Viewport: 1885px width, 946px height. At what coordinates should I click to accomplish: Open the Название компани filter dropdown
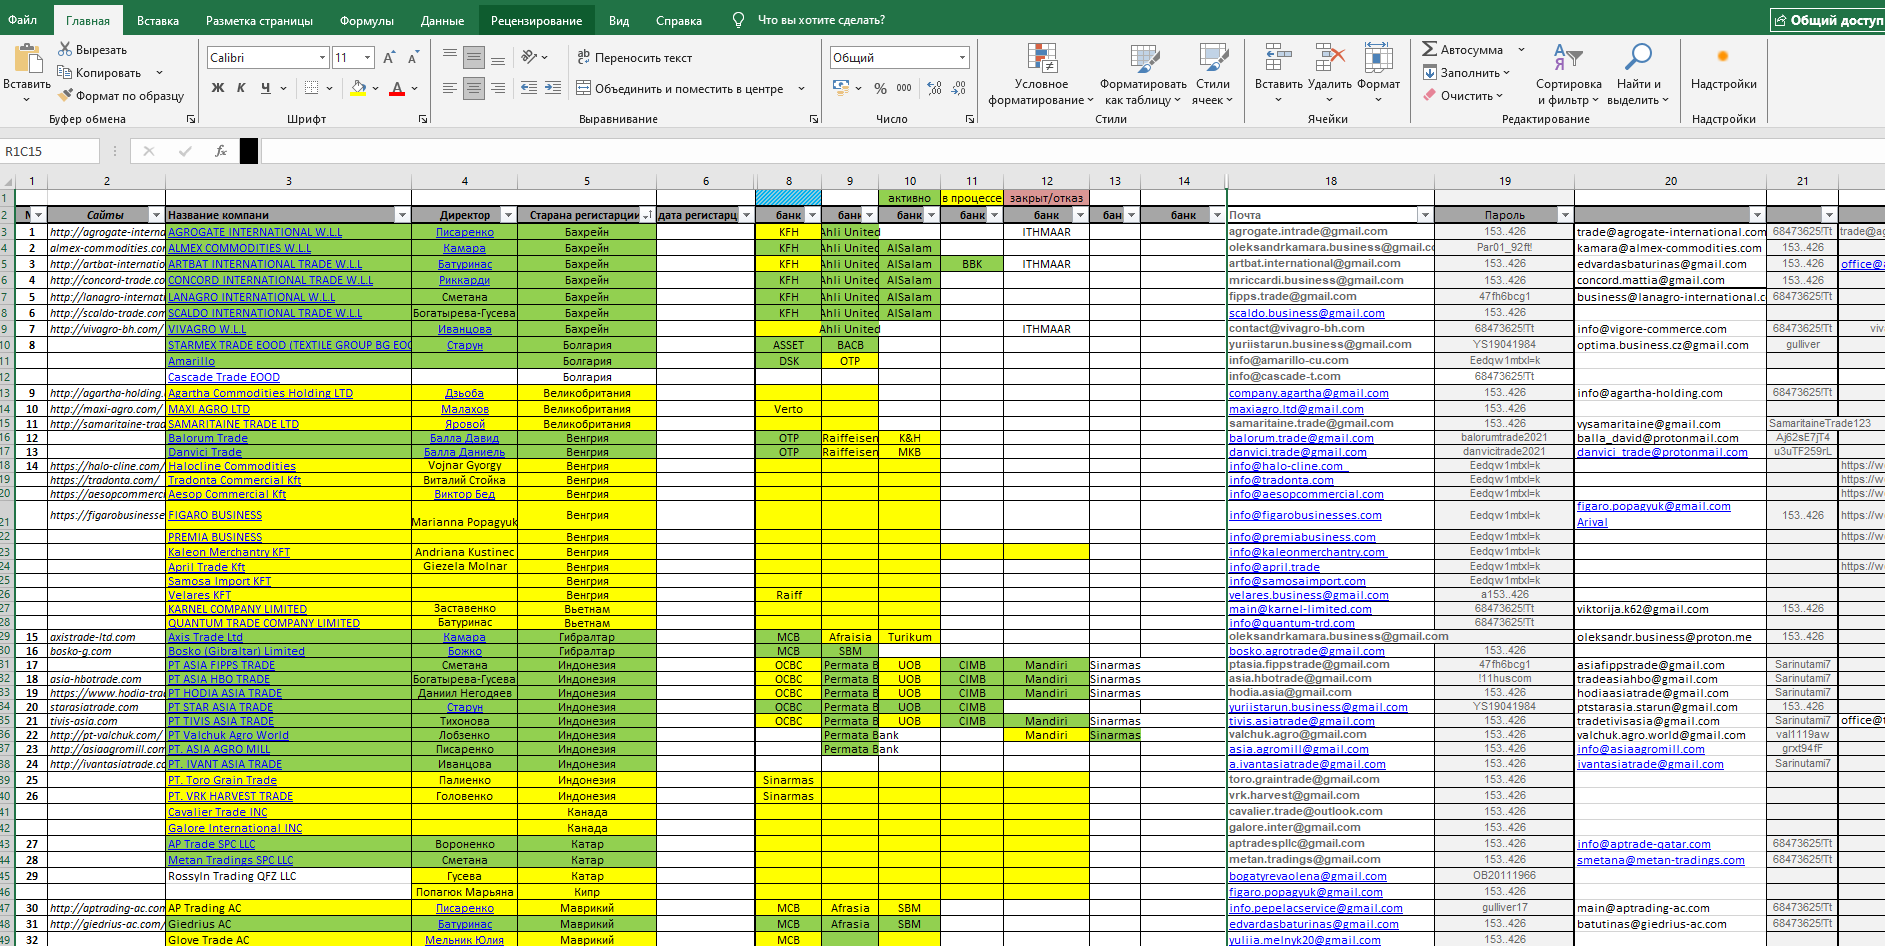click(402, 215)
